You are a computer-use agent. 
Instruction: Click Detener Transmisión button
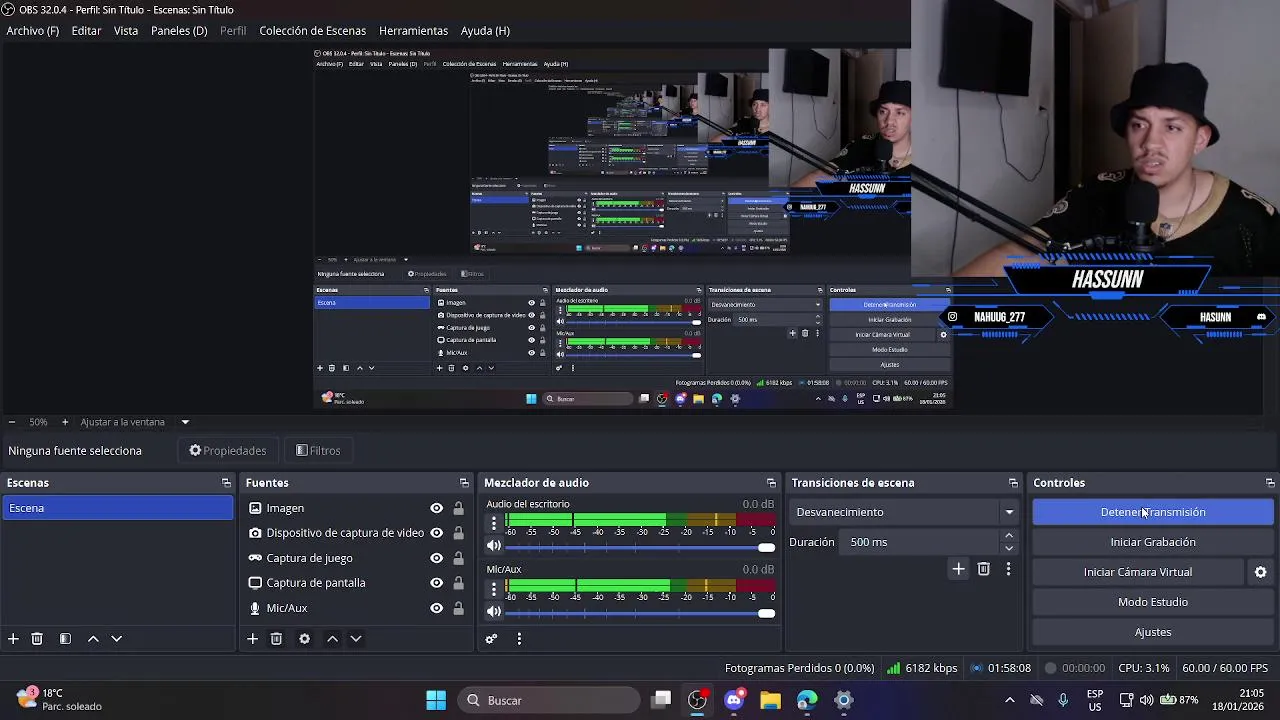[1153, 512]
